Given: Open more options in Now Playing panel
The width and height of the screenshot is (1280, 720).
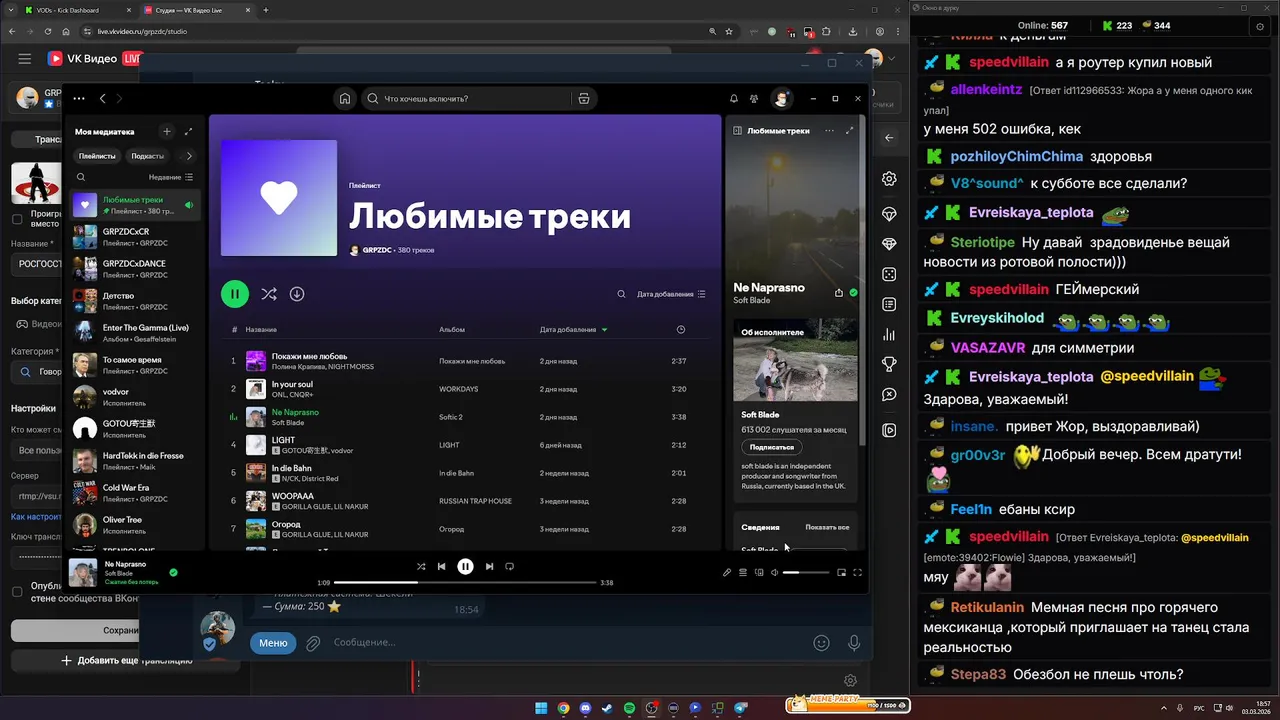Looking at the screenshot, I should pyautogui.click(x=829, y=131).
